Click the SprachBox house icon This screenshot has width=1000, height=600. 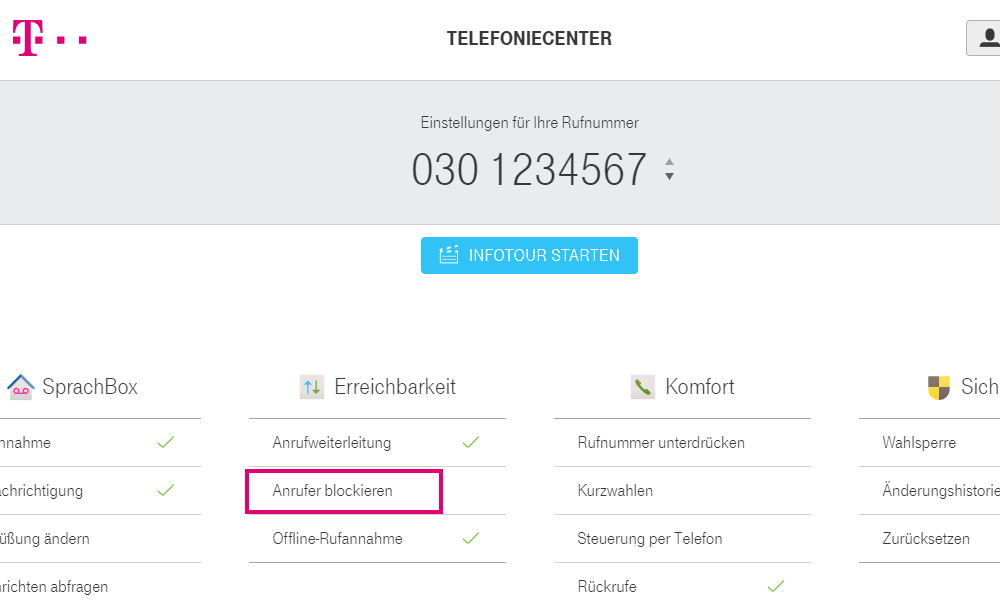21,387
